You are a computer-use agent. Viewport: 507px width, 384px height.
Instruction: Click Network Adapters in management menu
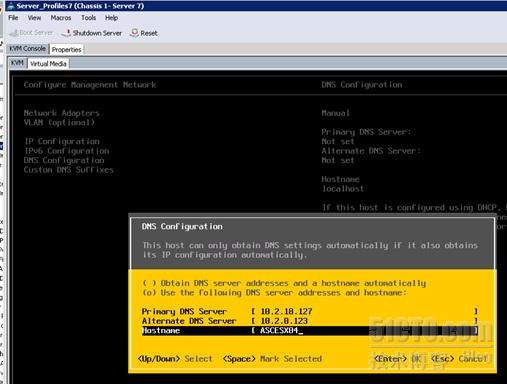(61, 113)
